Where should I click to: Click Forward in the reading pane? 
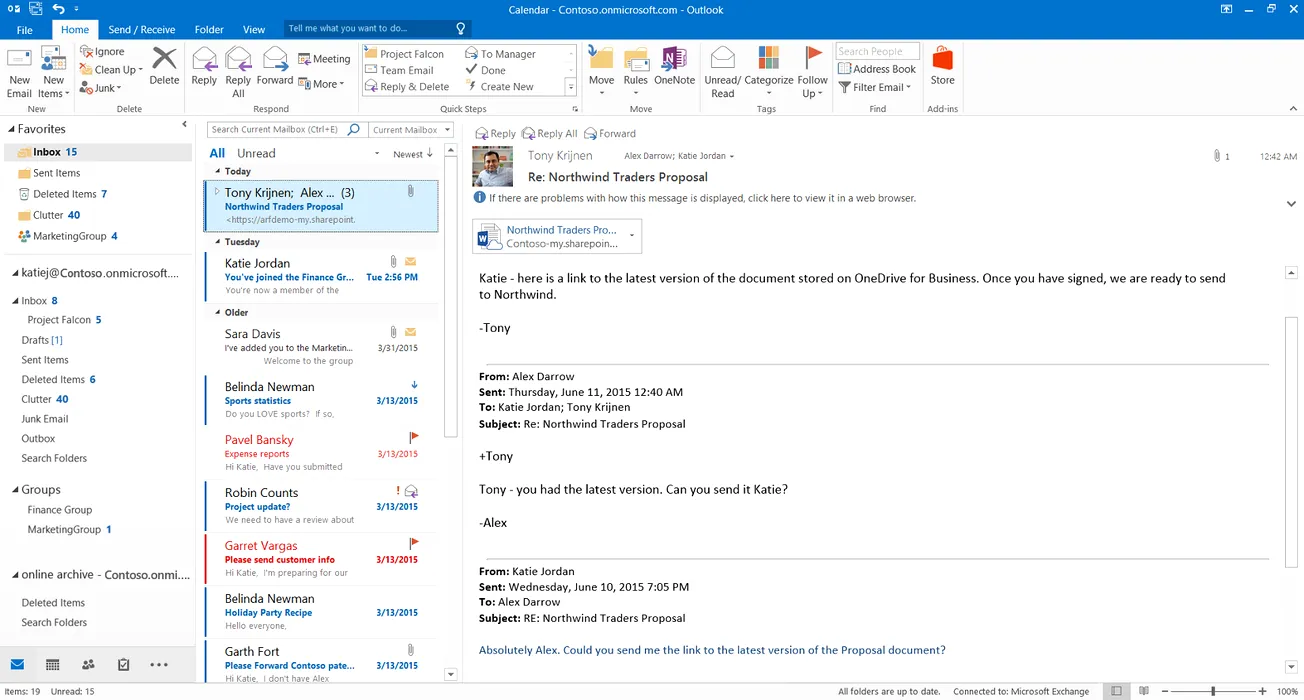610,133
